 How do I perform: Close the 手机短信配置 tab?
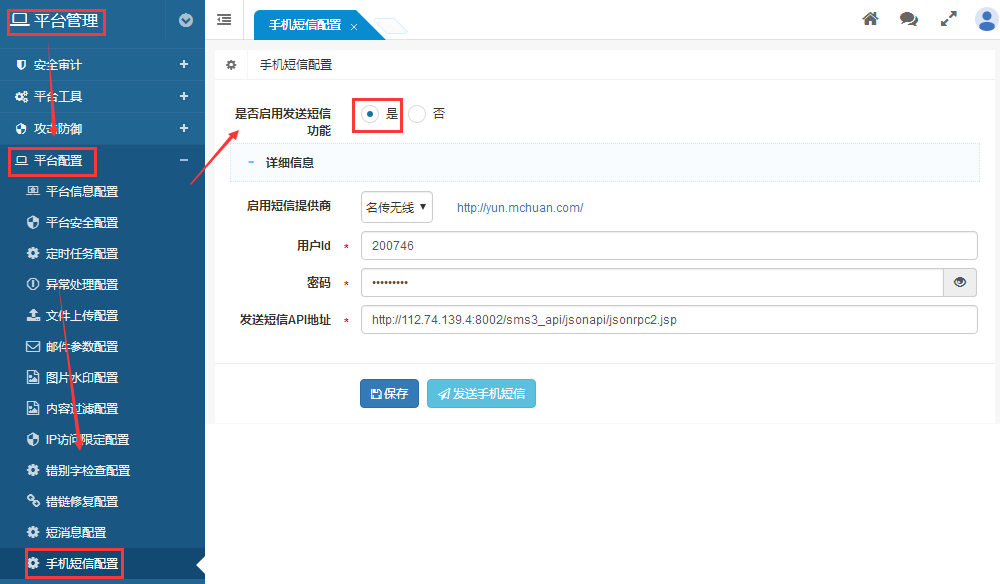[x=354, y=26]
